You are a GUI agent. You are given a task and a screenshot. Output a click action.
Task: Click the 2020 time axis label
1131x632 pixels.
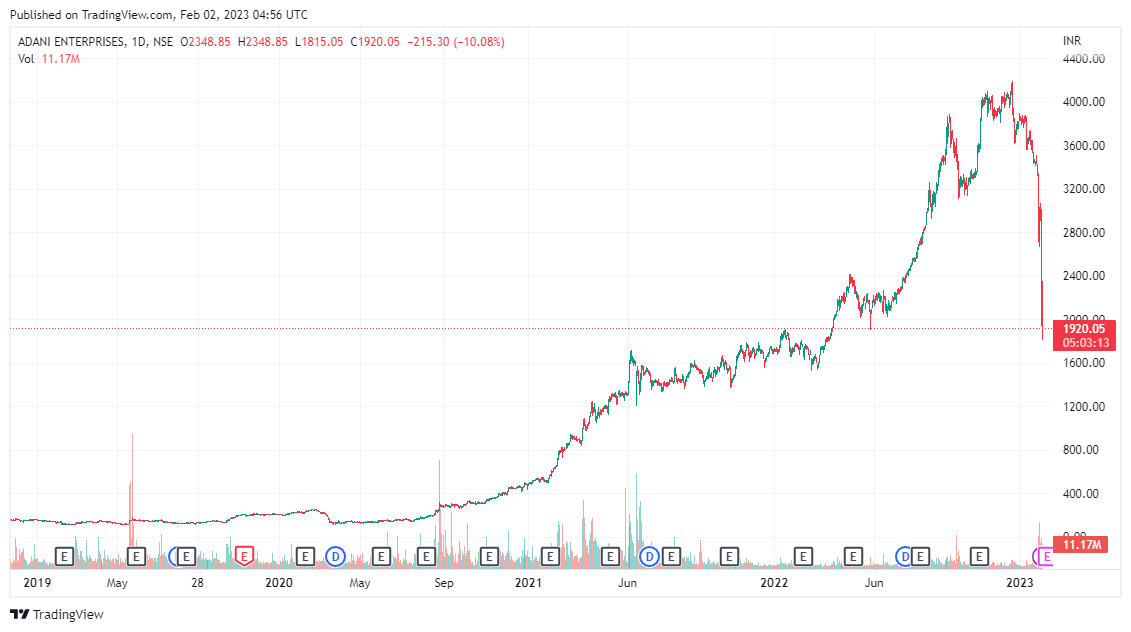point(278,582)
